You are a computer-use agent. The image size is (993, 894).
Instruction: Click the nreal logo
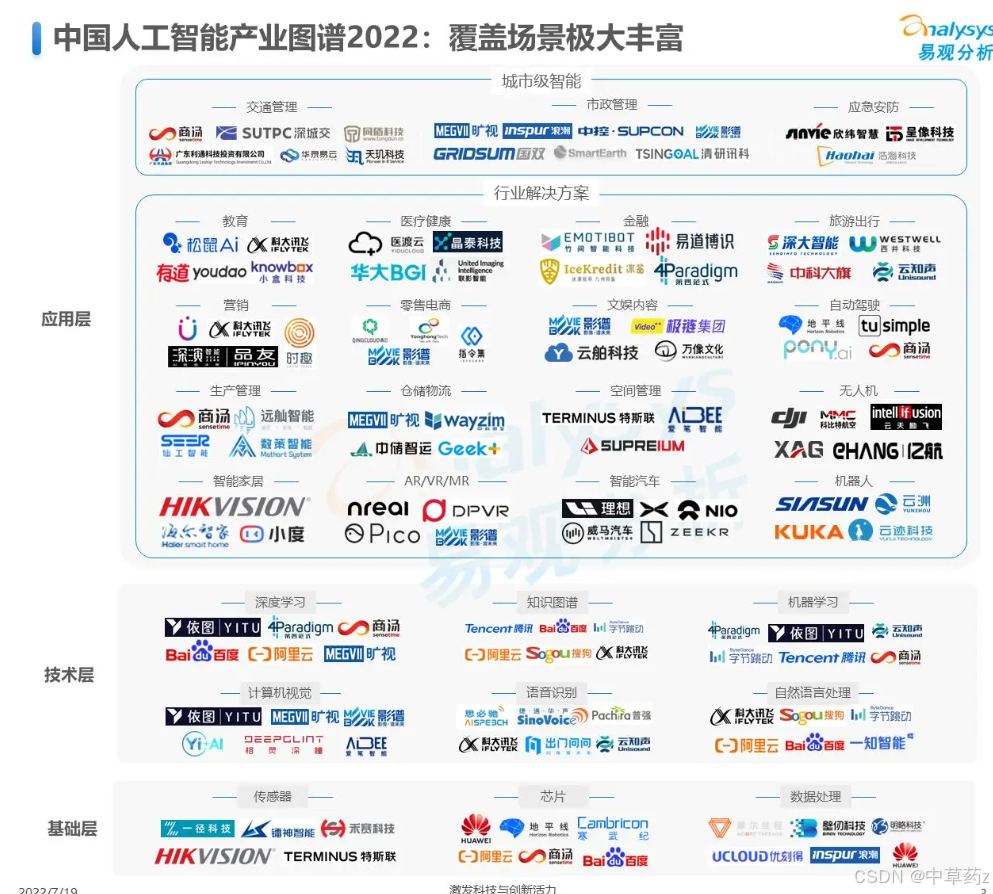point(378,508)
